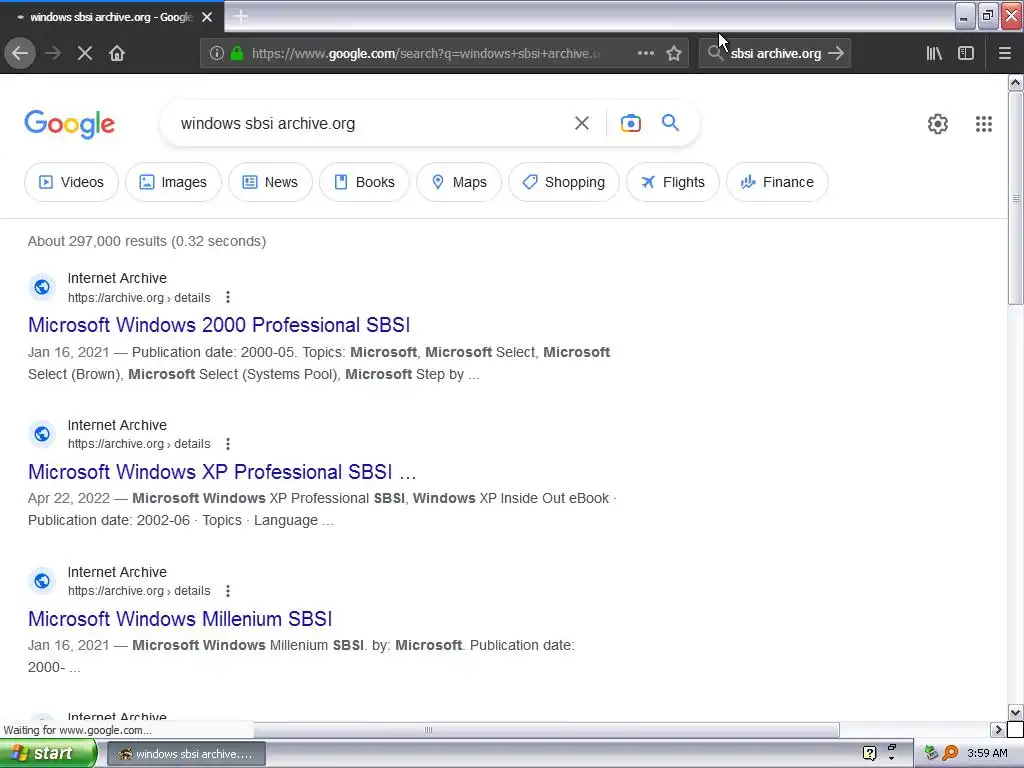
Task: Click the results count text
Action: pos(147,241)
